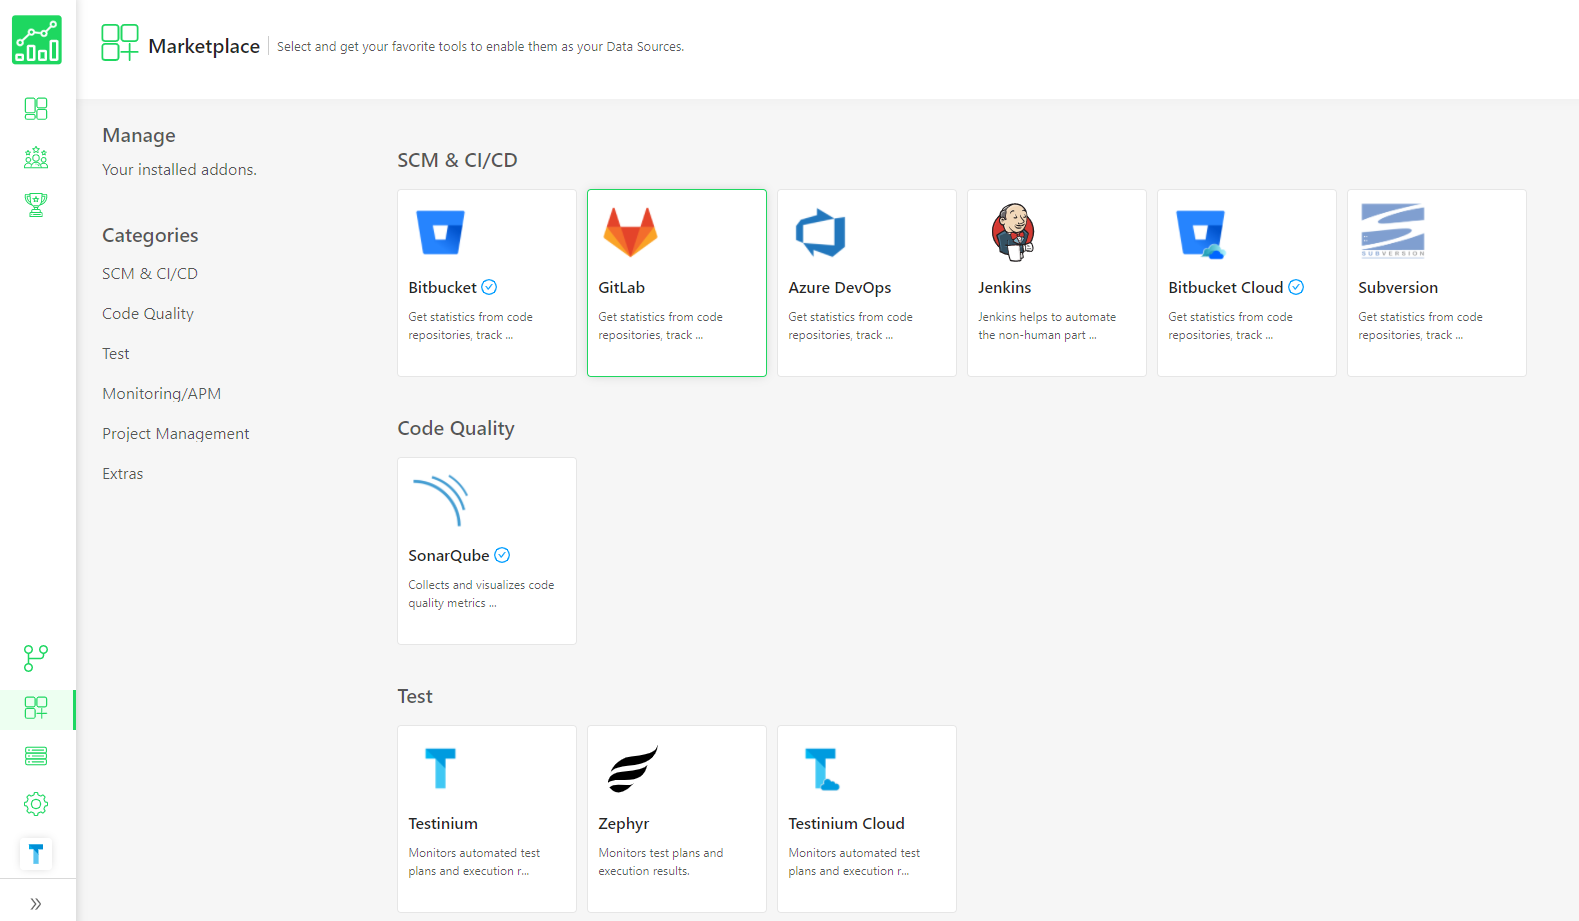1579x921 pixels.
Task: Click the green app logo in sidebar
Action: tap(37, 40)
